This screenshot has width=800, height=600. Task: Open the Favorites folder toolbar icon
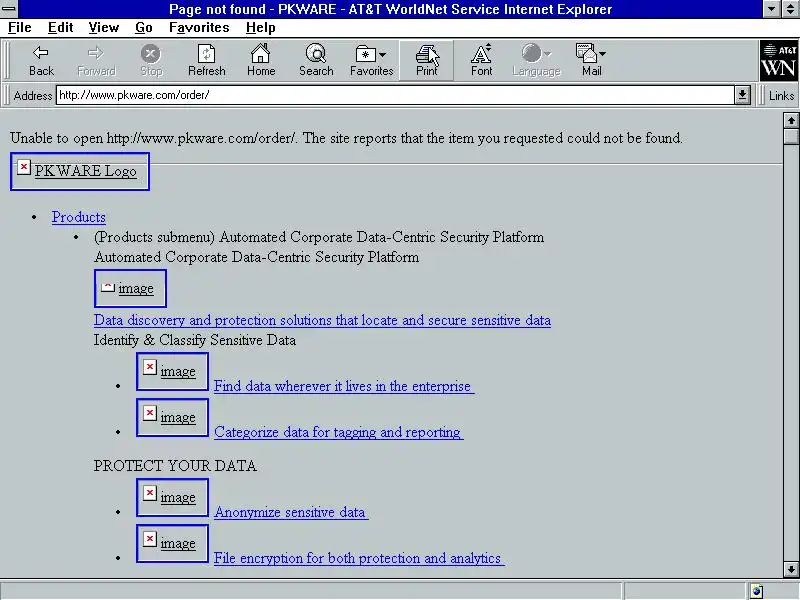coord(365,54)
